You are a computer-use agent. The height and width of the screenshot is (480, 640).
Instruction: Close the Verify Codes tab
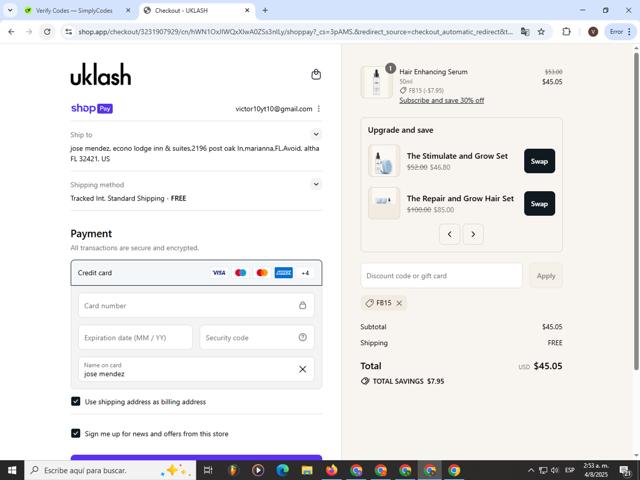click(128, 11)
